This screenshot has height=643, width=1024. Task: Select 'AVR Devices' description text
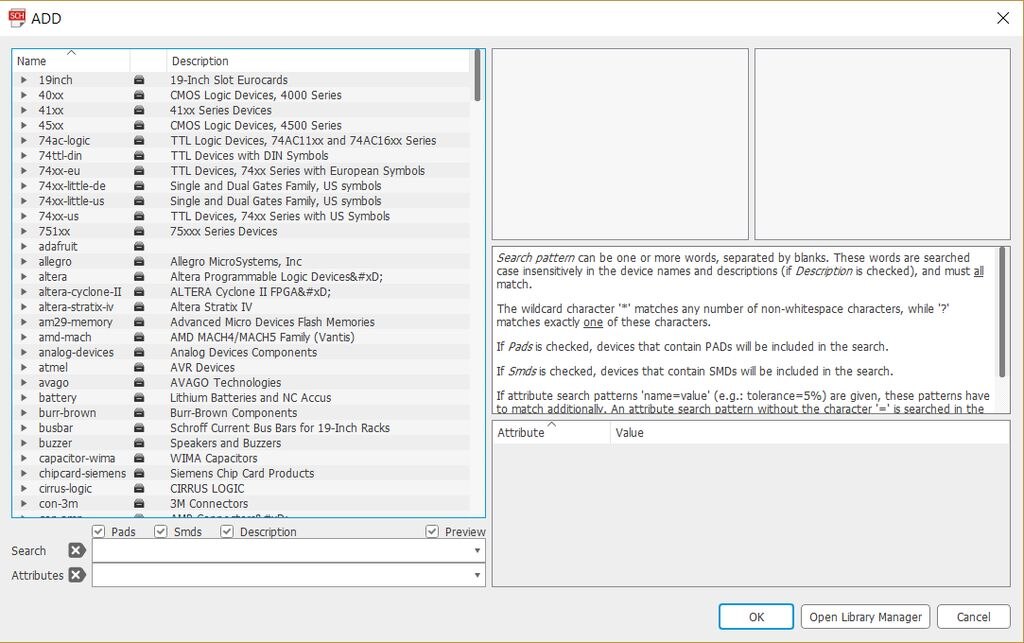[202, 368]
